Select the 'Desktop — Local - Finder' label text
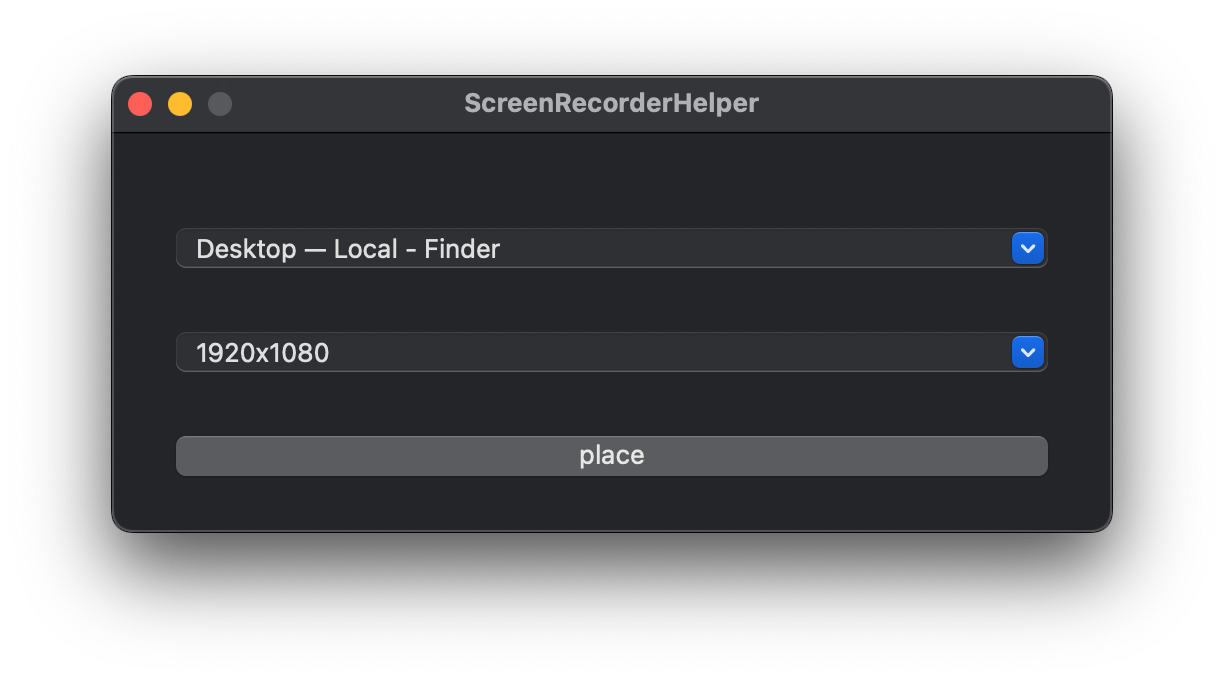1224x680 pixels. click(x=348, y=249)
